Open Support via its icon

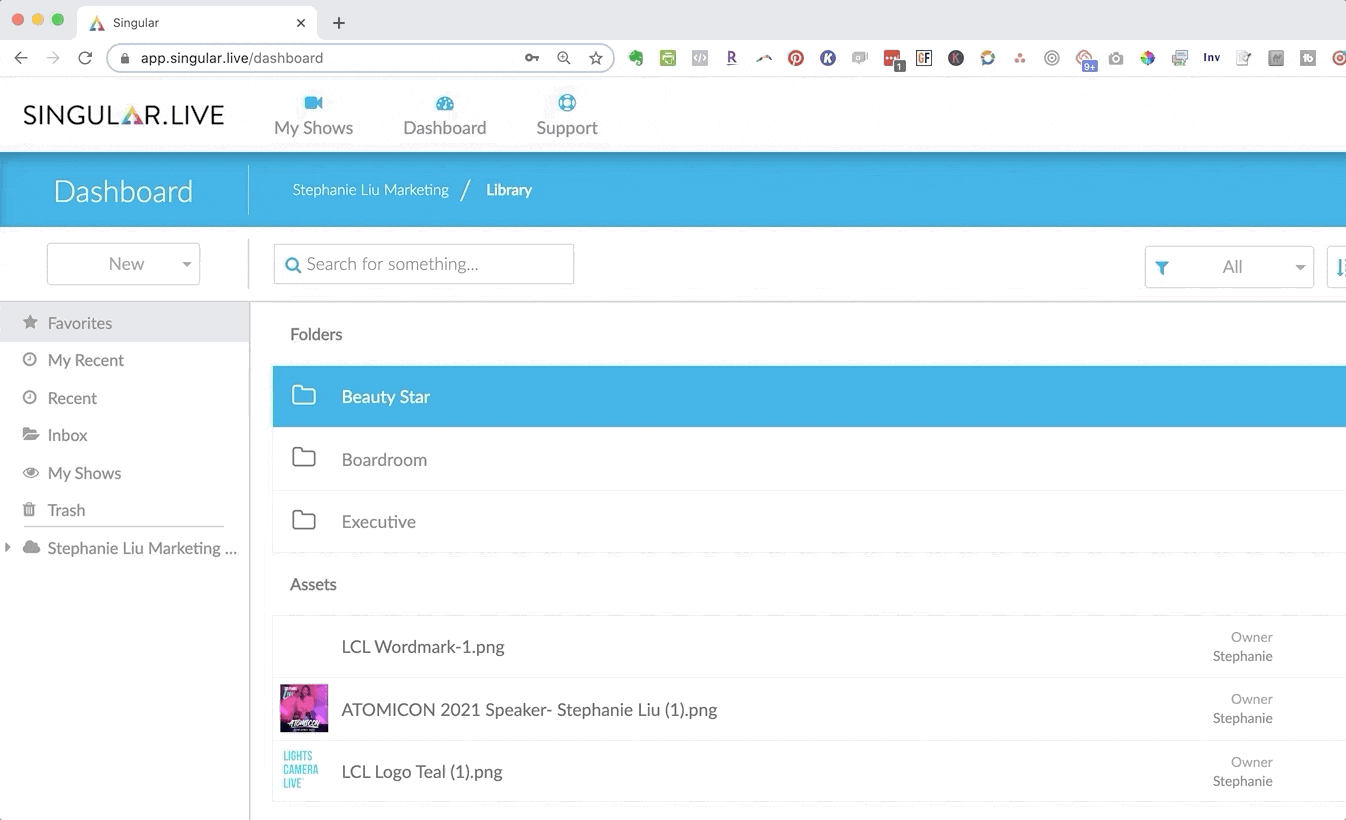click(566, 101)
